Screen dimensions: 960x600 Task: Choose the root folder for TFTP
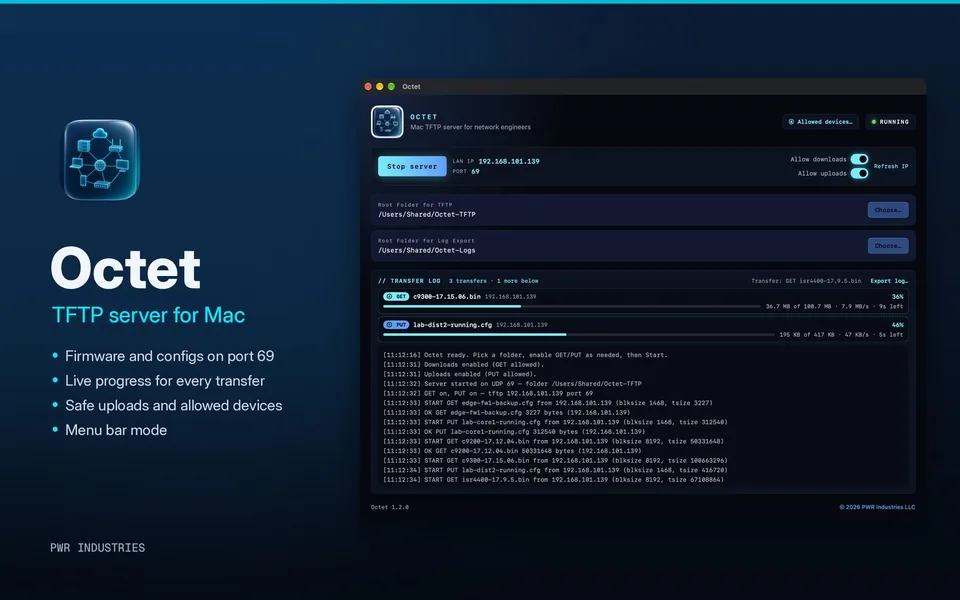click(x=888, y=210)
